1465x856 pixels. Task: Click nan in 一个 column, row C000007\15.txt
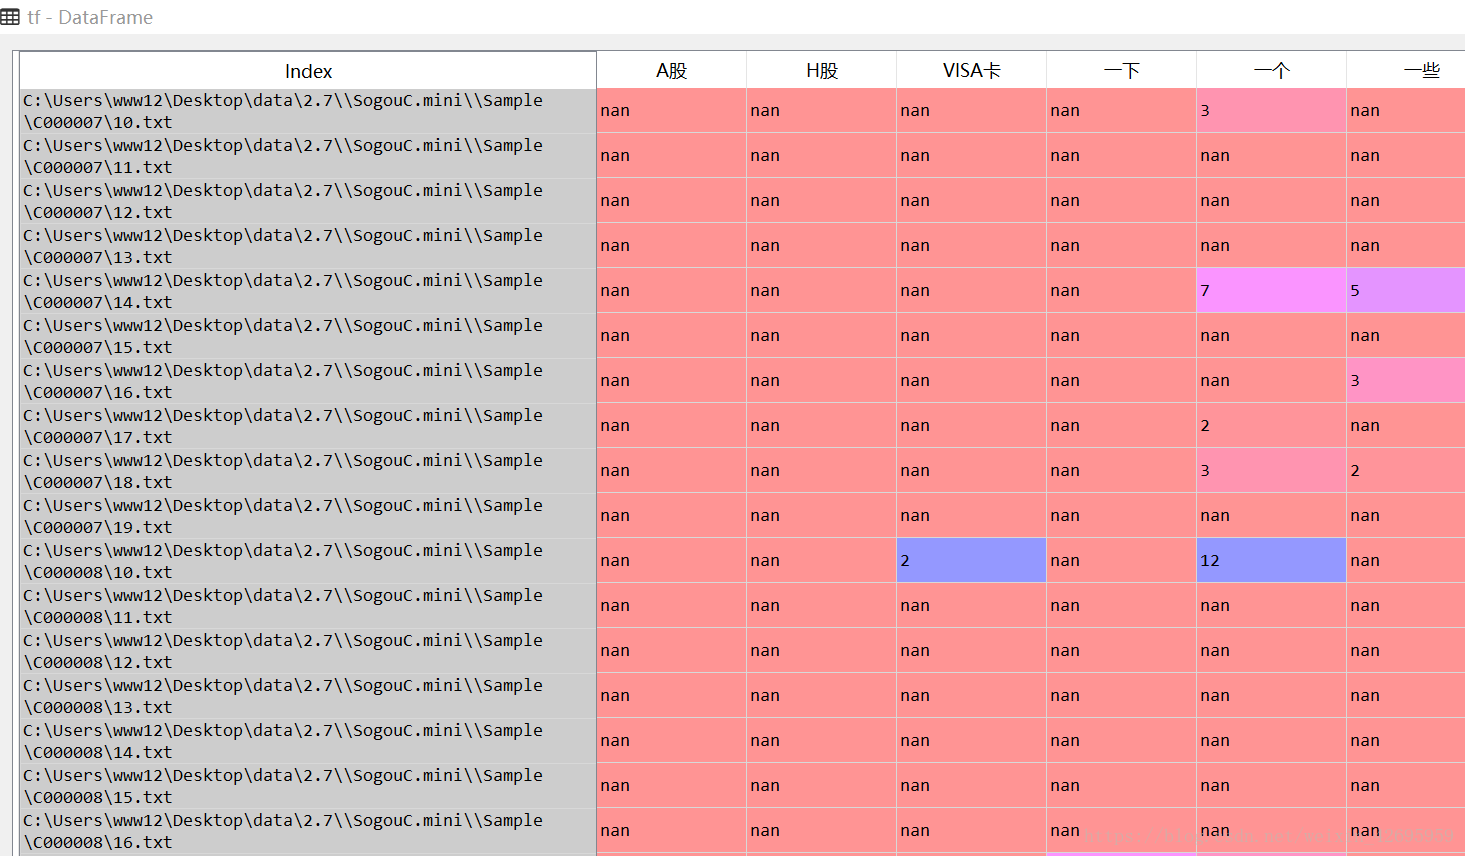pyautogui.click(x=1272, y=336)
